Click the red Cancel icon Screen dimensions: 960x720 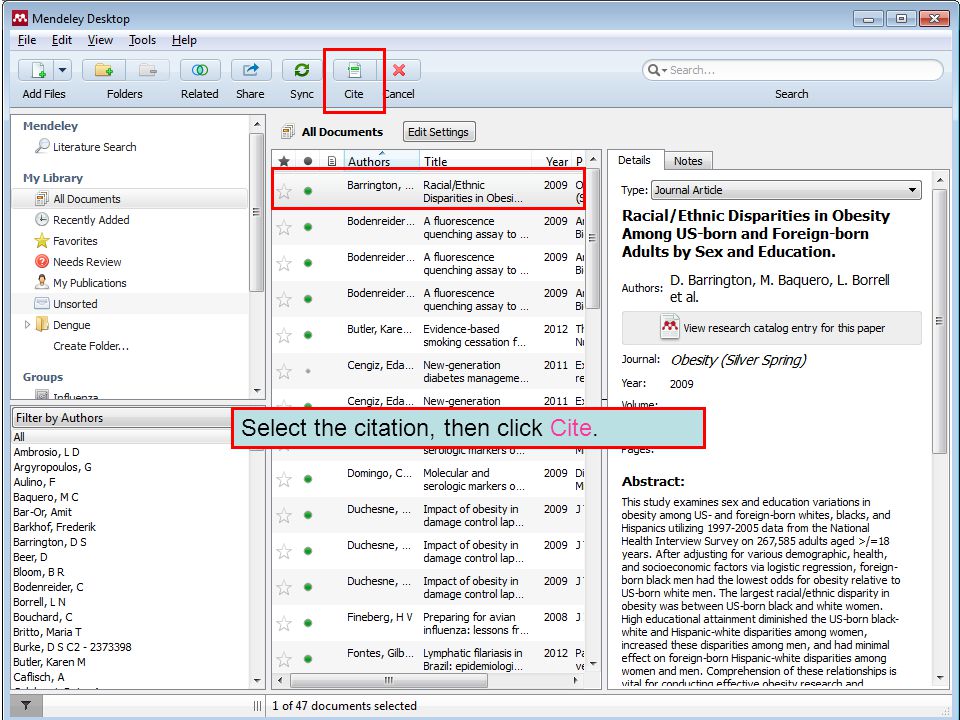(x=399, y=70)
